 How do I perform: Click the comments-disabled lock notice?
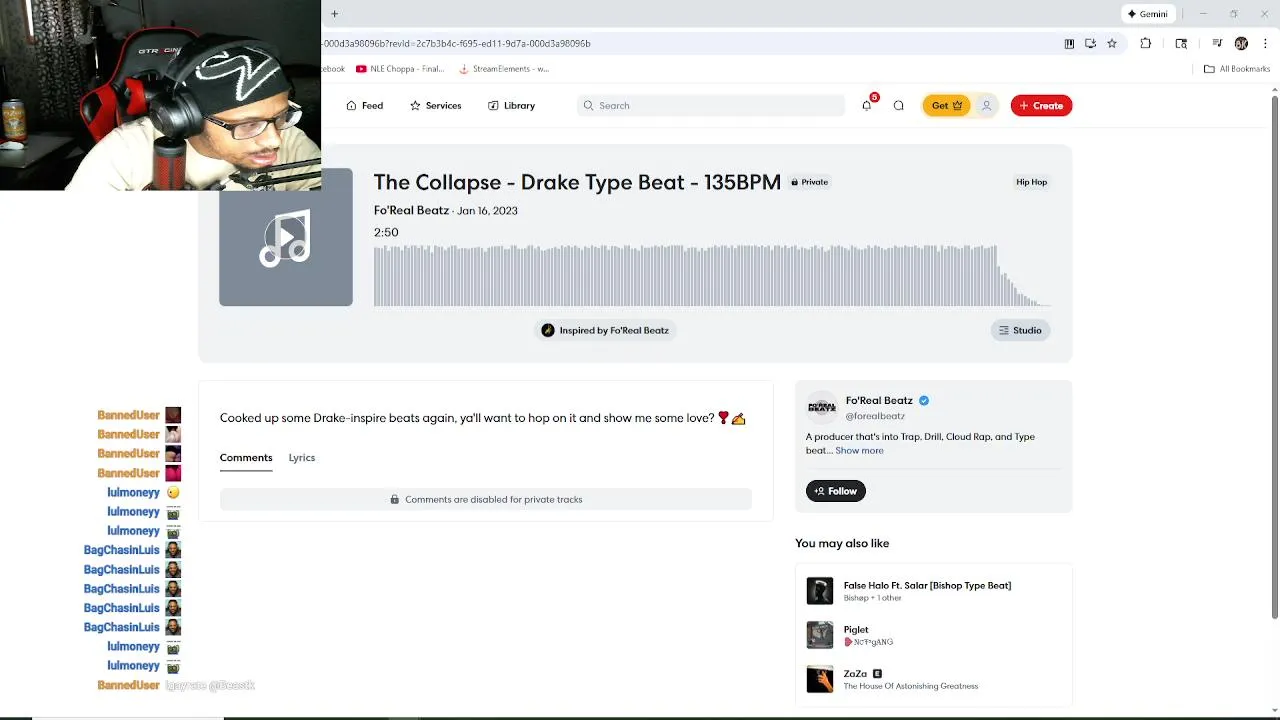pyautogui.click(x=486, y=499)
